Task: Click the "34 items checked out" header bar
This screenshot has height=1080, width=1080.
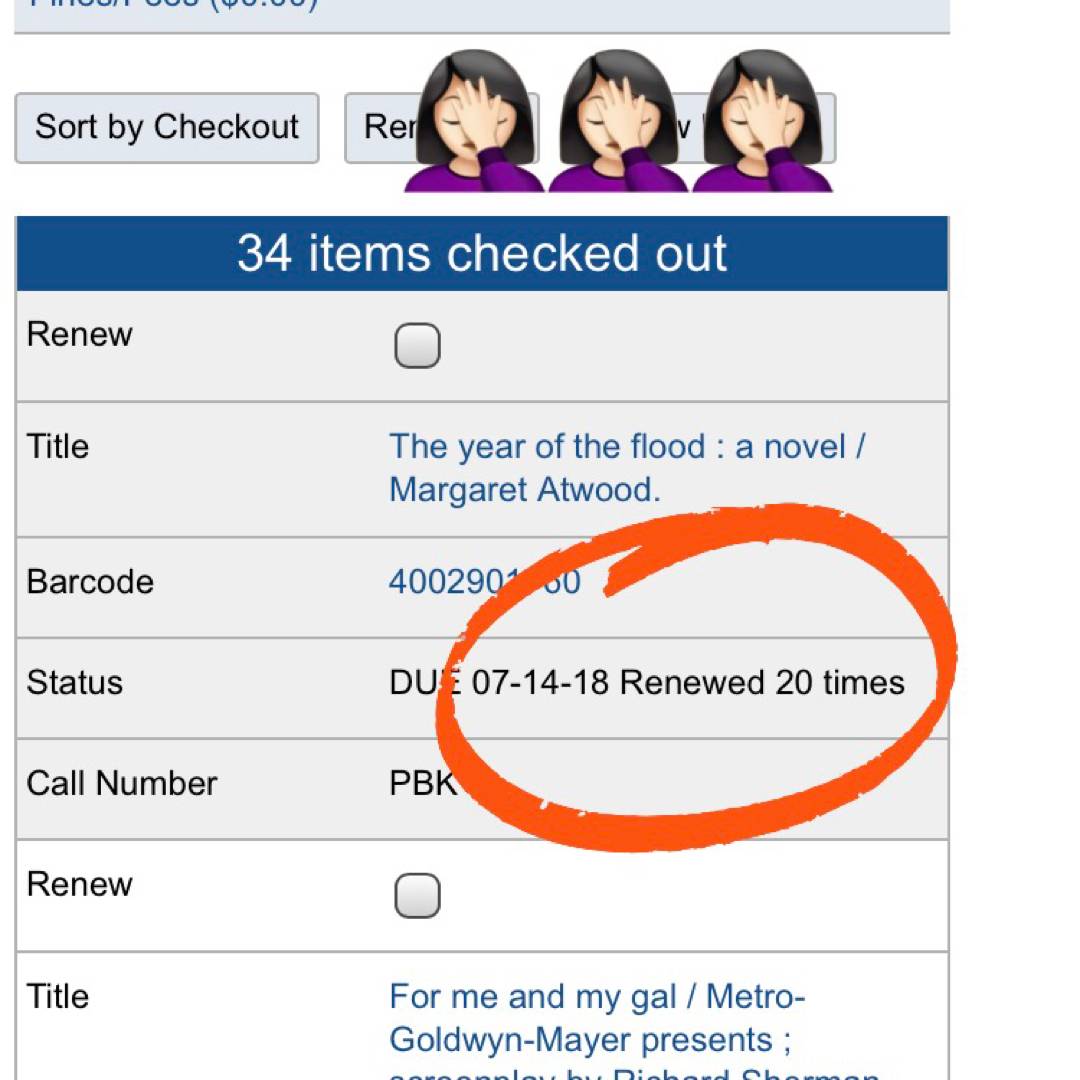Action: pos(482,254)
